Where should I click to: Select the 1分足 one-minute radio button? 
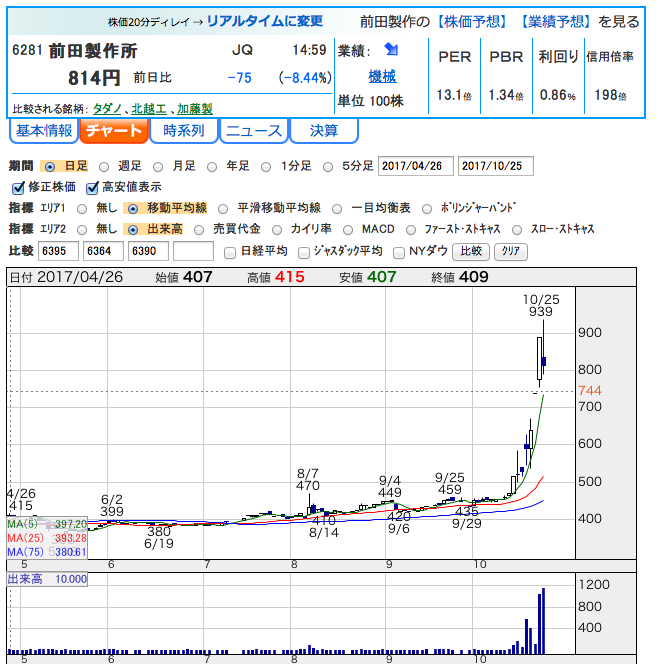(266, 167)
